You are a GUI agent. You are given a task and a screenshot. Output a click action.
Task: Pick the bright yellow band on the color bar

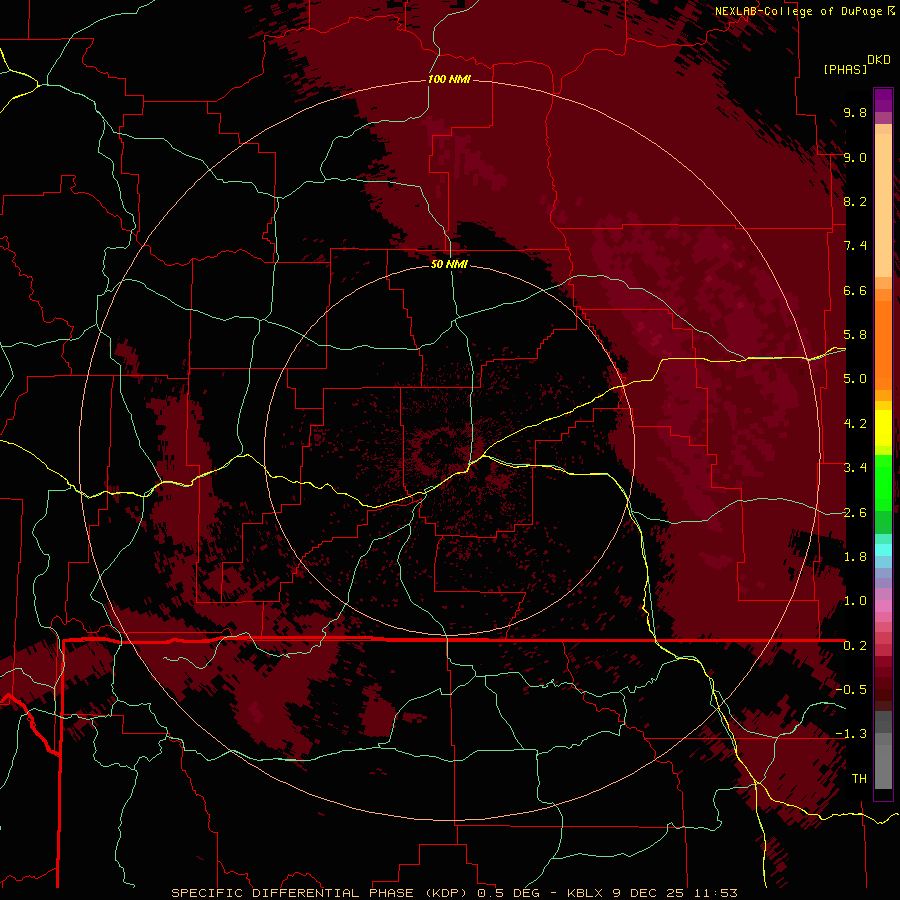point(883,428)
